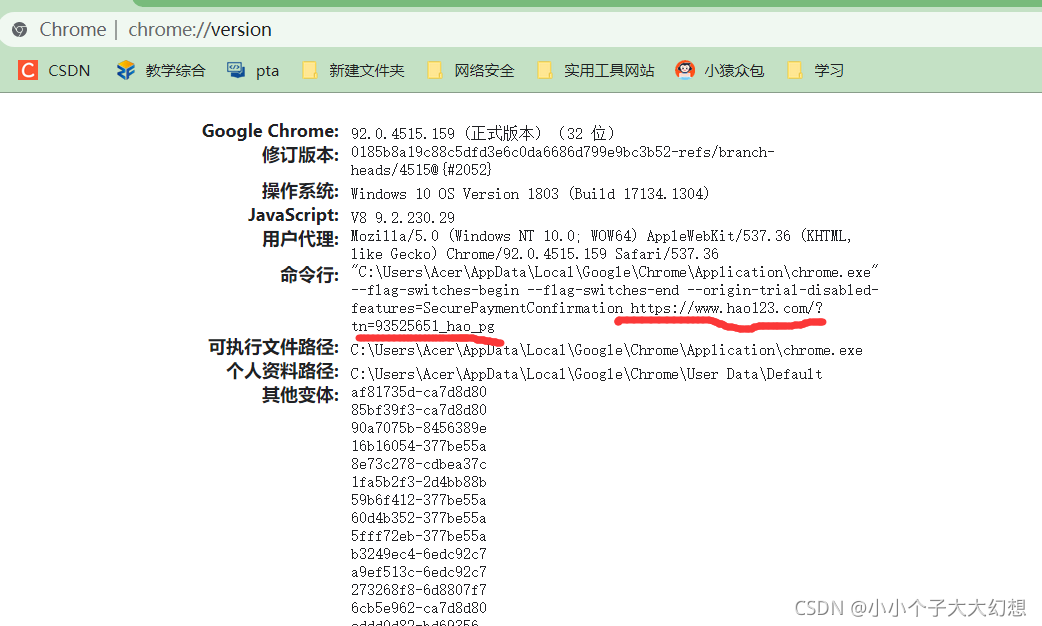Click the 小猿众包 monkey icon
Viewport: 1042px width, 626px height.
tap(685, 70)
